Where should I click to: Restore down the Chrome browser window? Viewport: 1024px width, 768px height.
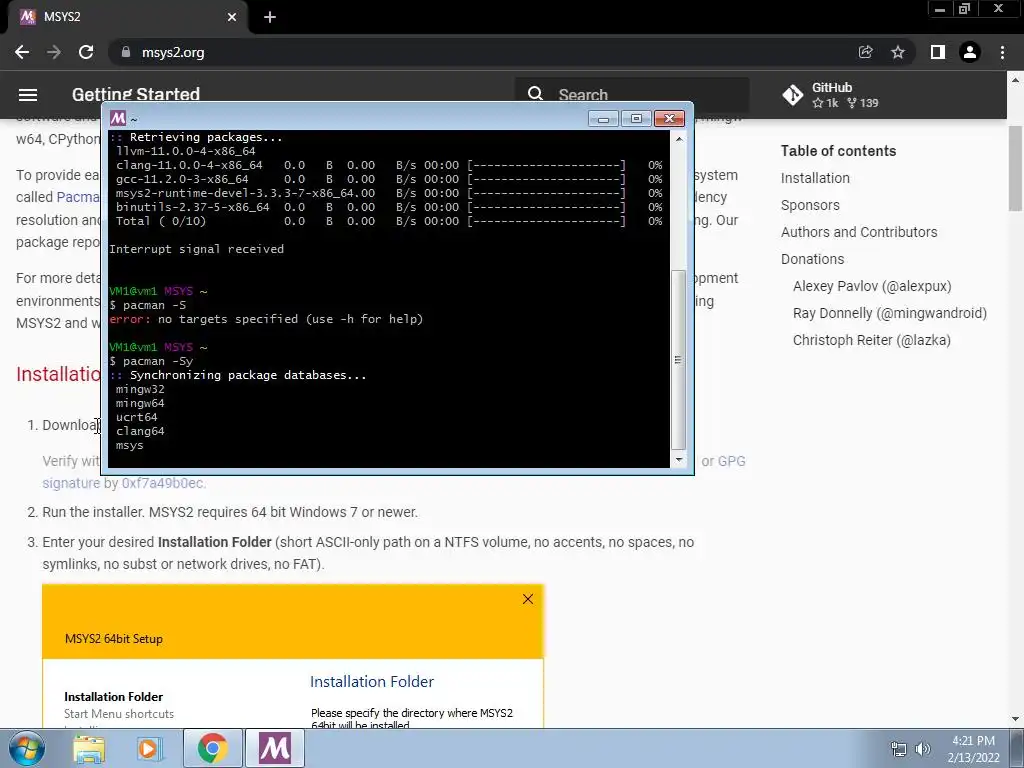[965, 9]
